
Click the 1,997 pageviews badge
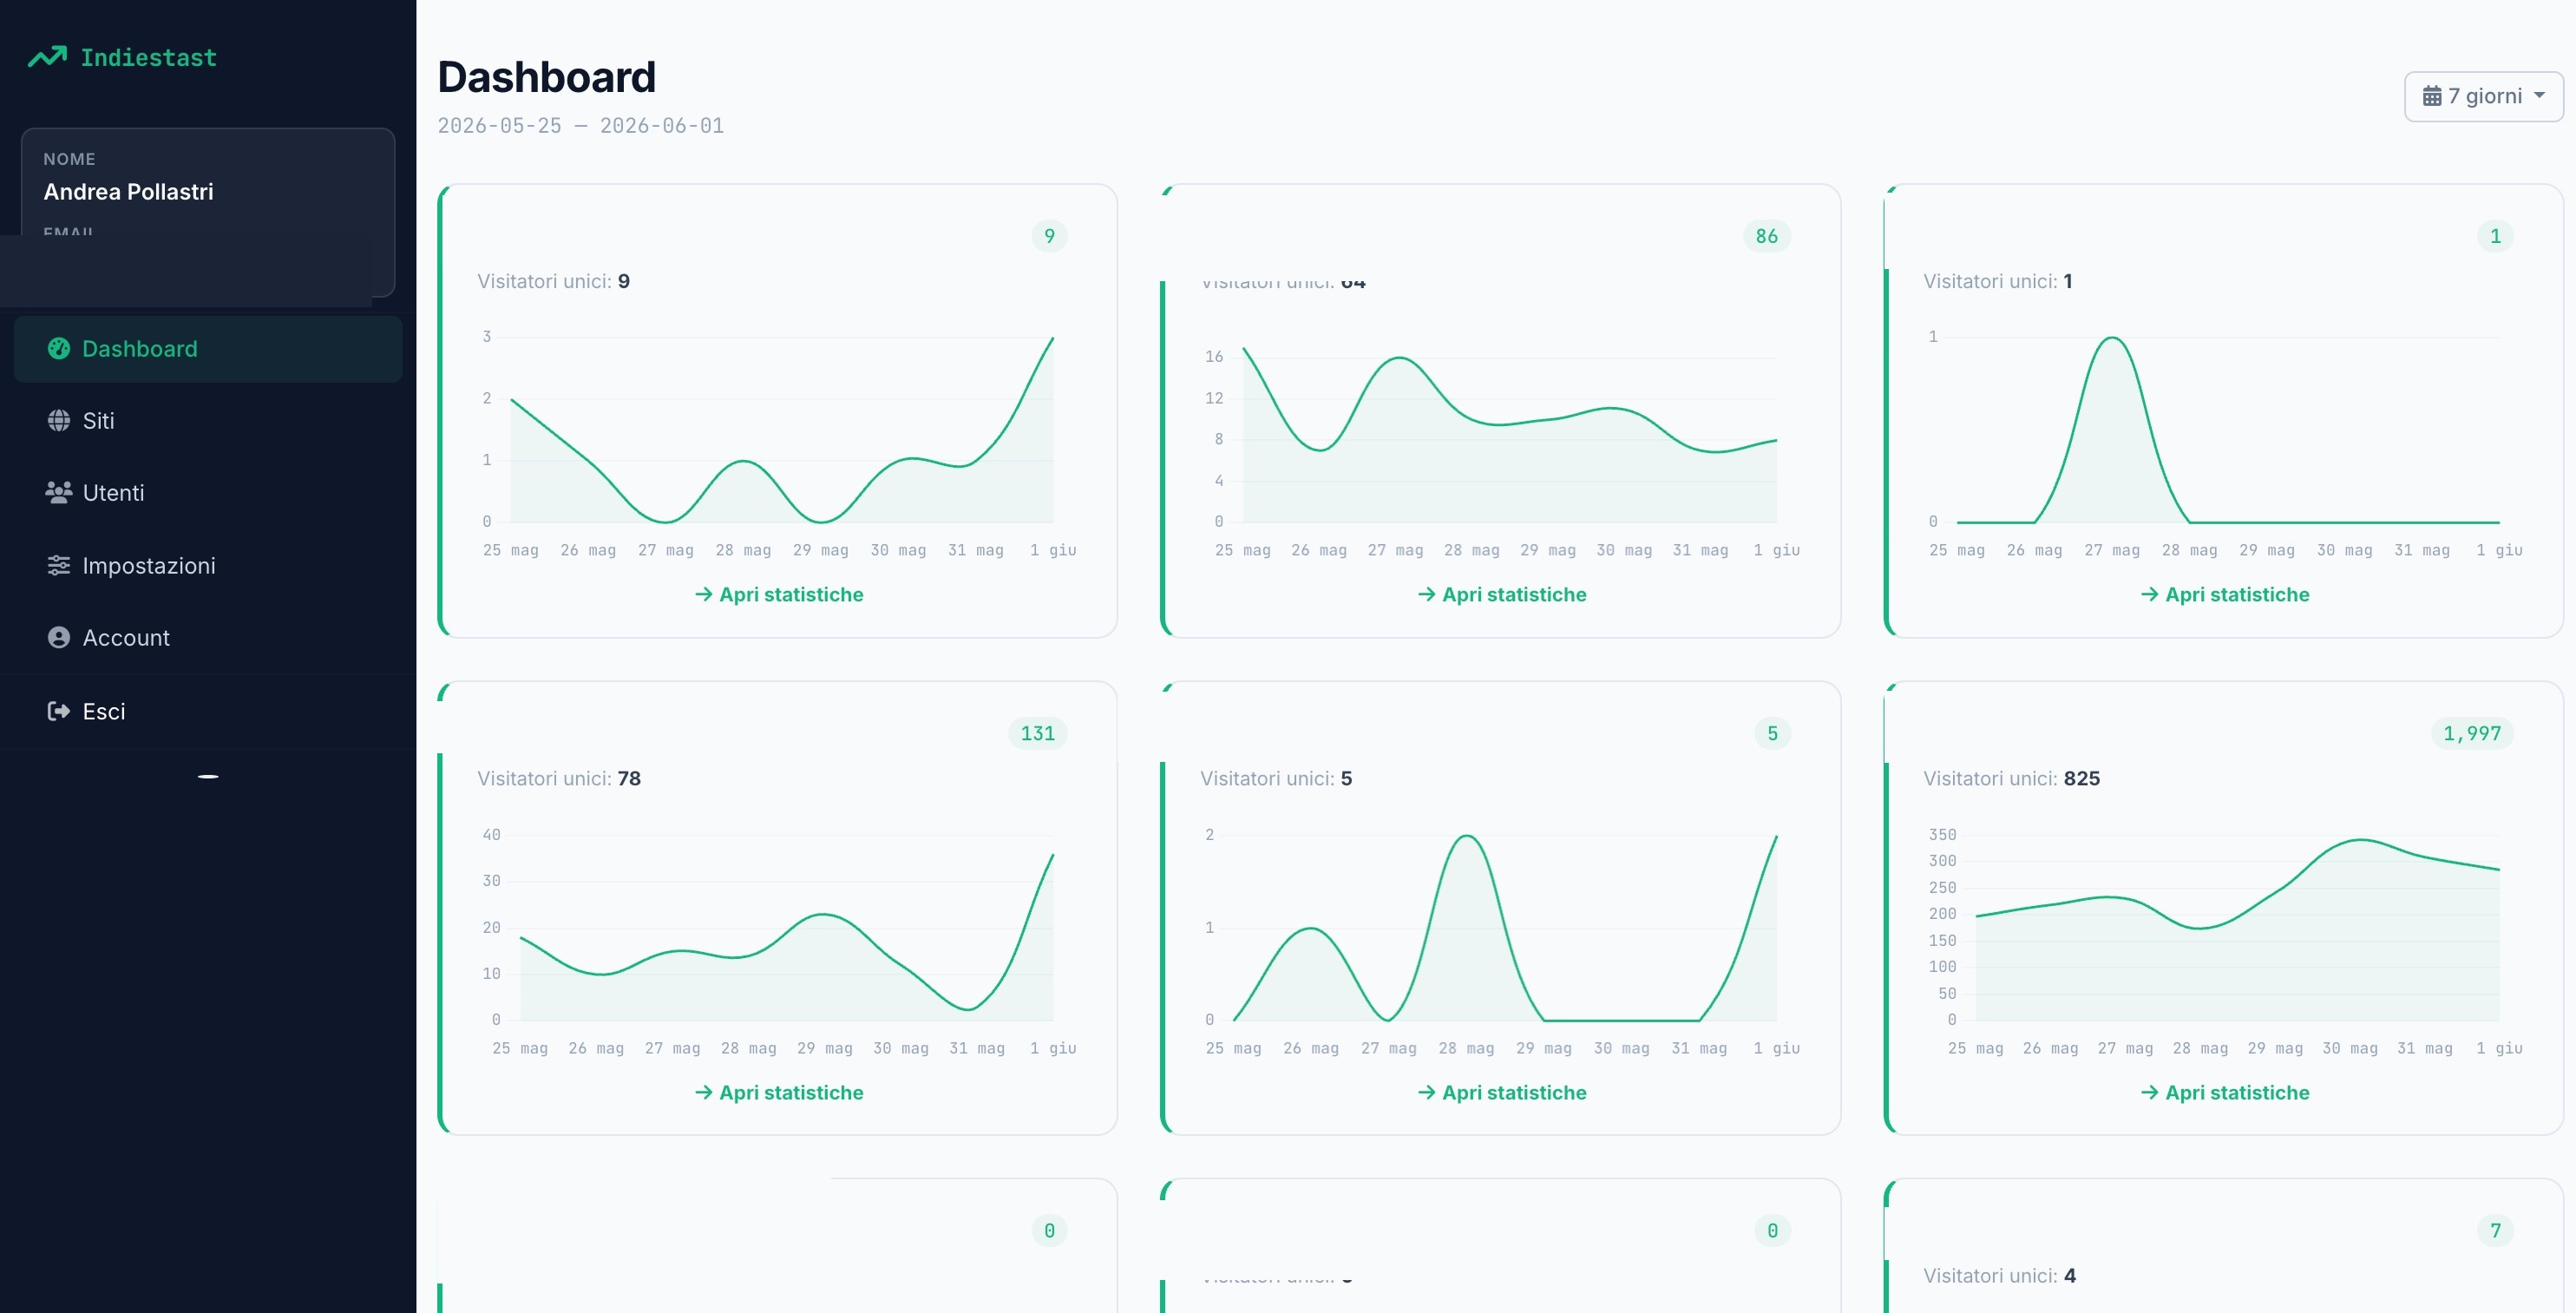point(2472,734)
